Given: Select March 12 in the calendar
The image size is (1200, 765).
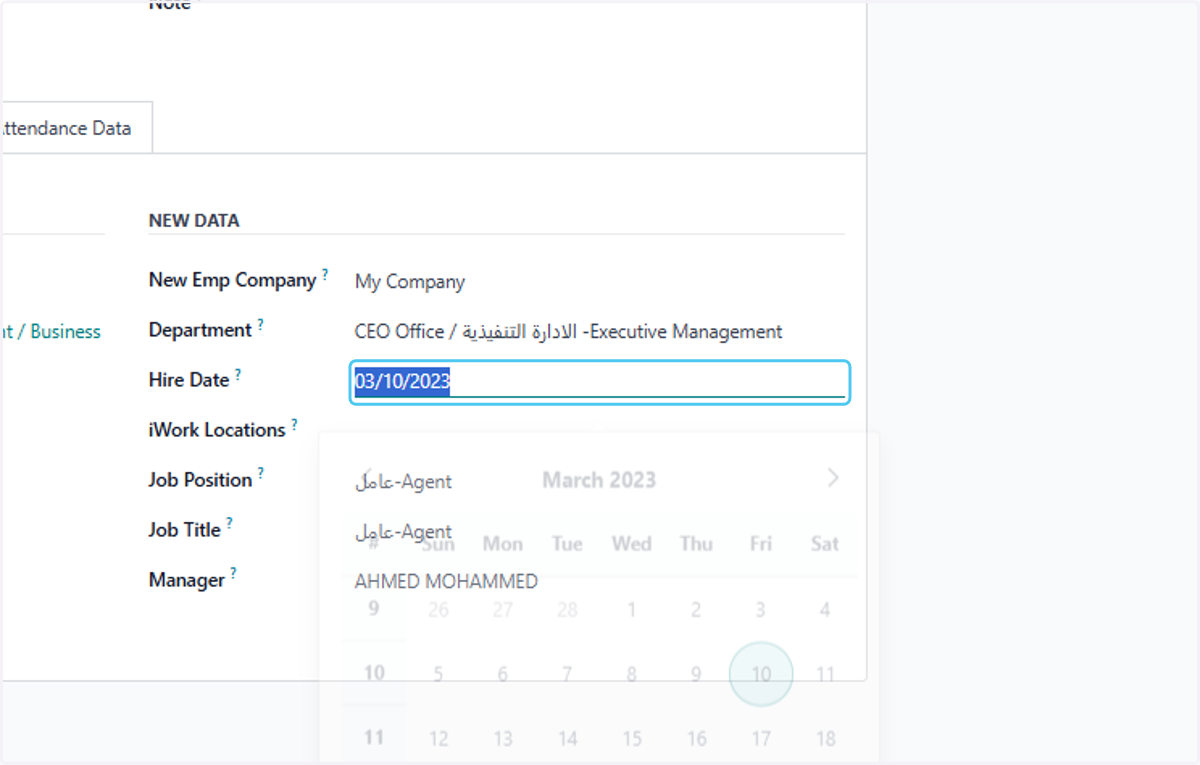Looking at the screenshot, I should [x=438, y=739].
